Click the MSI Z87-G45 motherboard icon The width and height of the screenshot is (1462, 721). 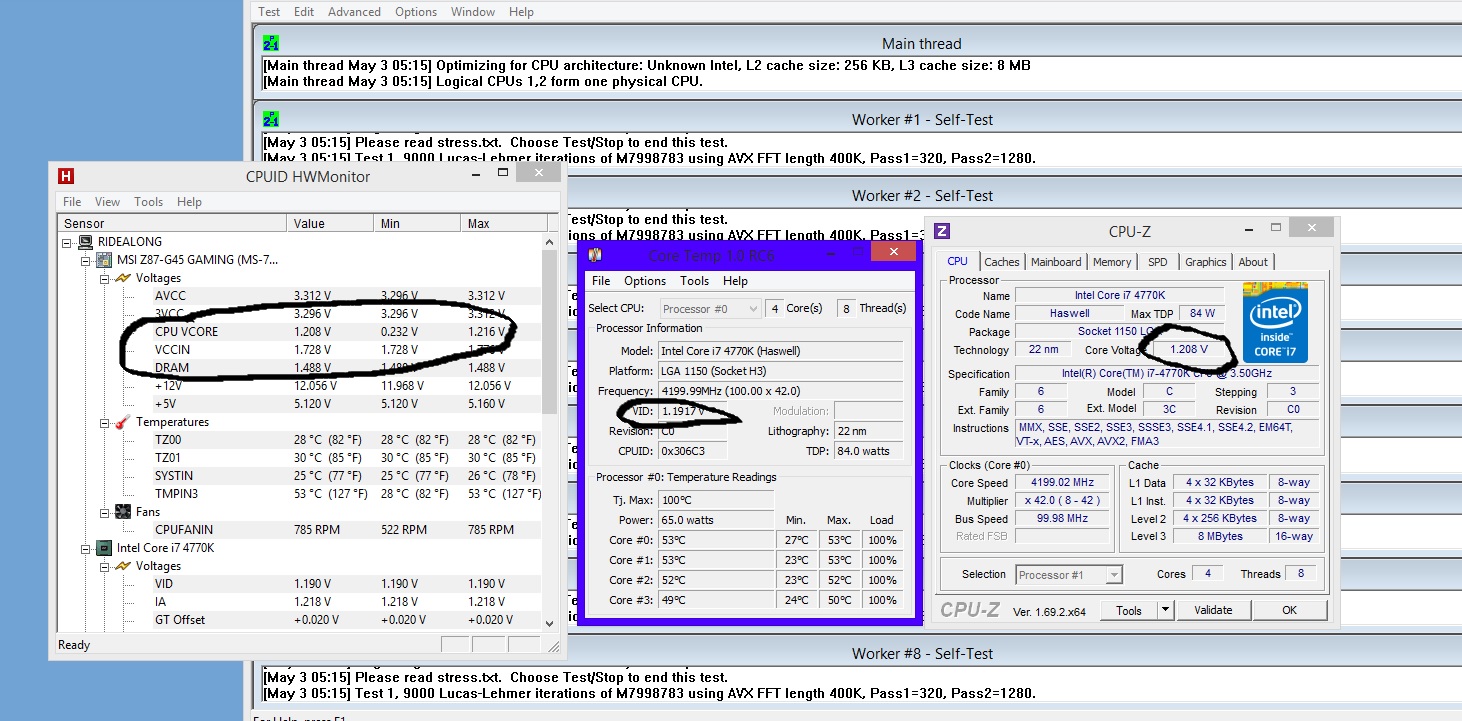(x=103, y=260)
